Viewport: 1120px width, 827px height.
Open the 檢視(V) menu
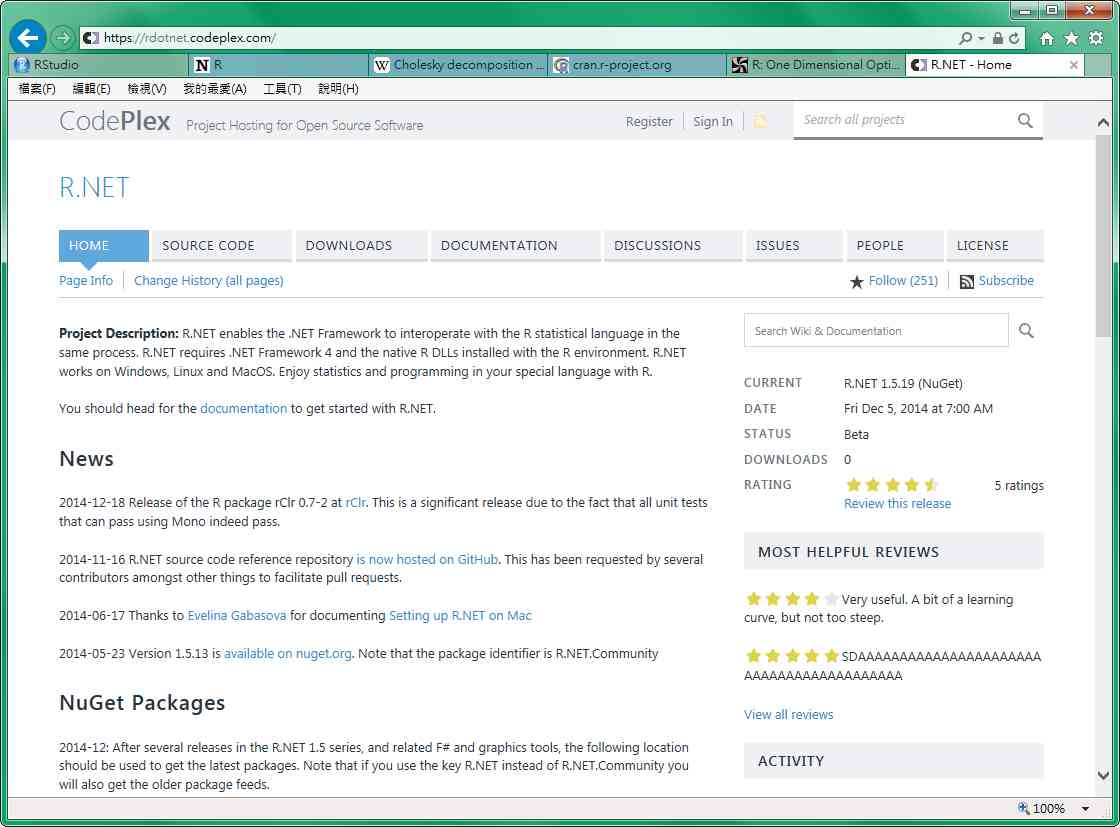pyautogui.click(x=146, y=89)
